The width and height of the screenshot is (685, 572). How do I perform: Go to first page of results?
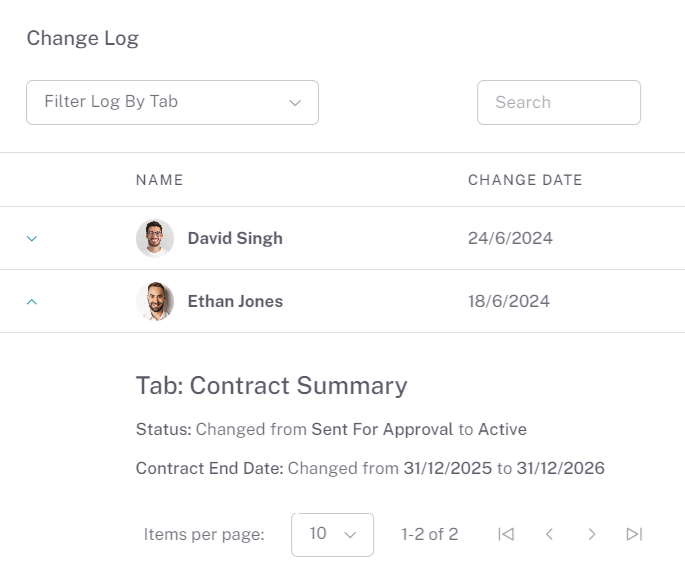click(x=506, y=534)
